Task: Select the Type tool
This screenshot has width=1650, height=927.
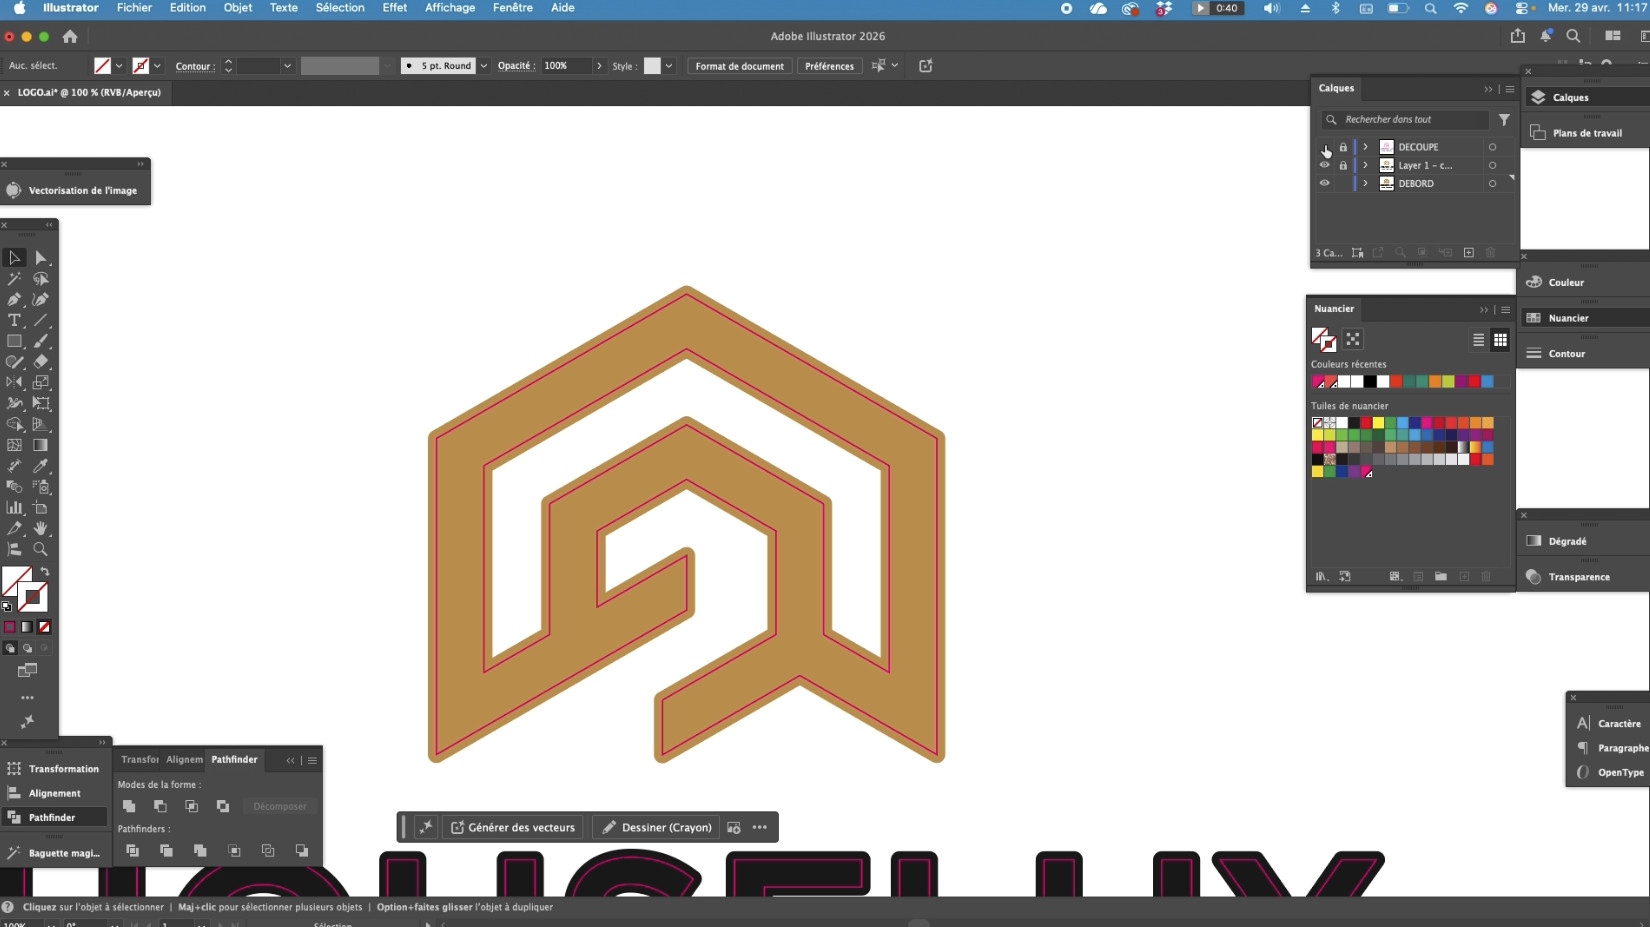Action: click(x=14, y=321)
